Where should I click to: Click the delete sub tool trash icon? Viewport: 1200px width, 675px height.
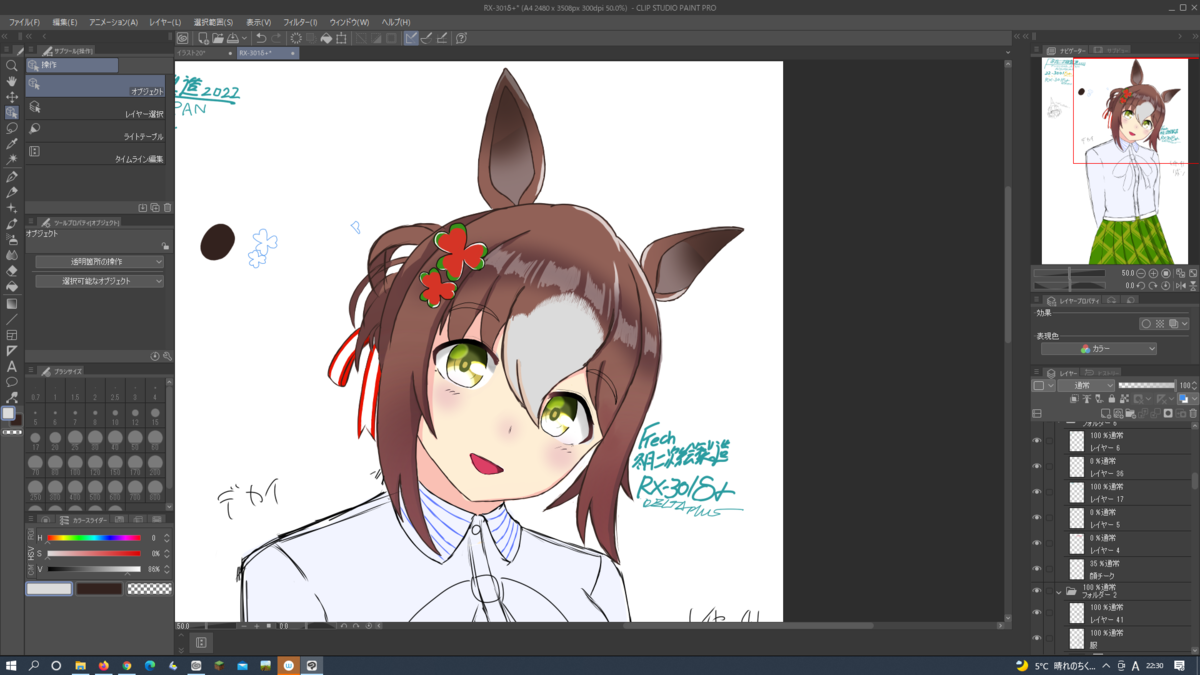click(x=167, y=208)
